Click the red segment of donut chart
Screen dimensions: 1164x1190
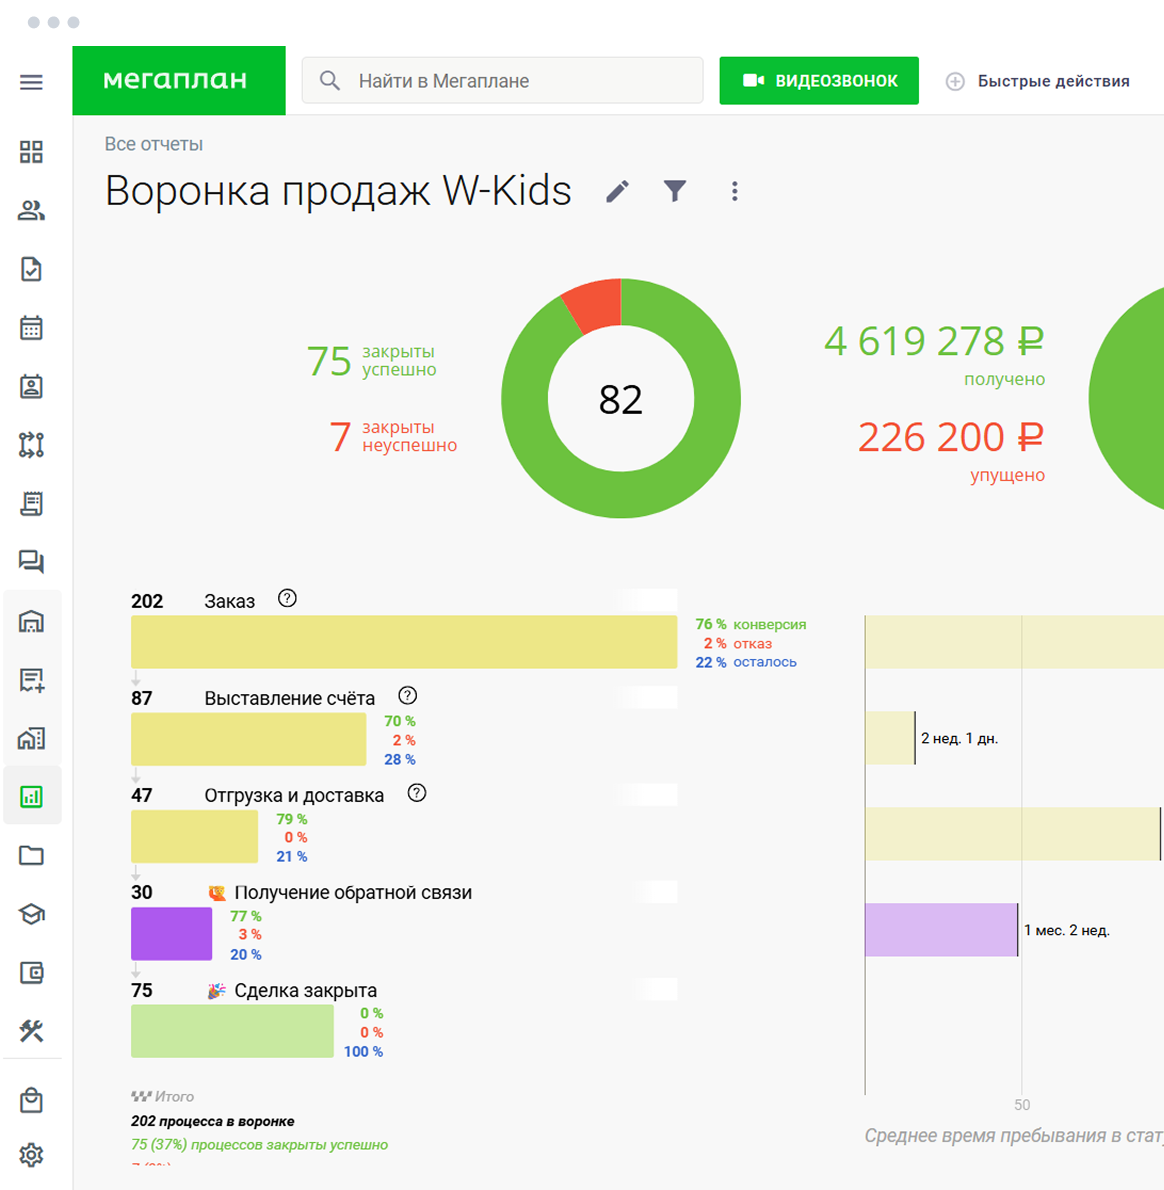[x=594, y=304]
